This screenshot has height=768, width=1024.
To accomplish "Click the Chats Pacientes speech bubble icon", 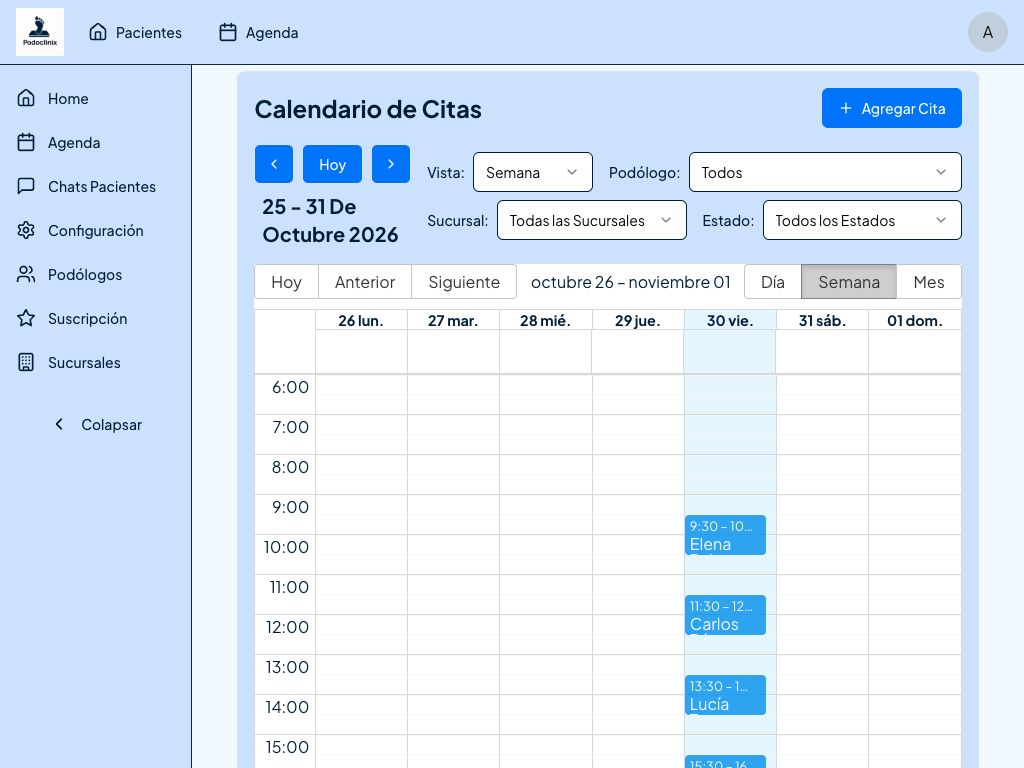I will pyautogui.click(x=26, y=186).
